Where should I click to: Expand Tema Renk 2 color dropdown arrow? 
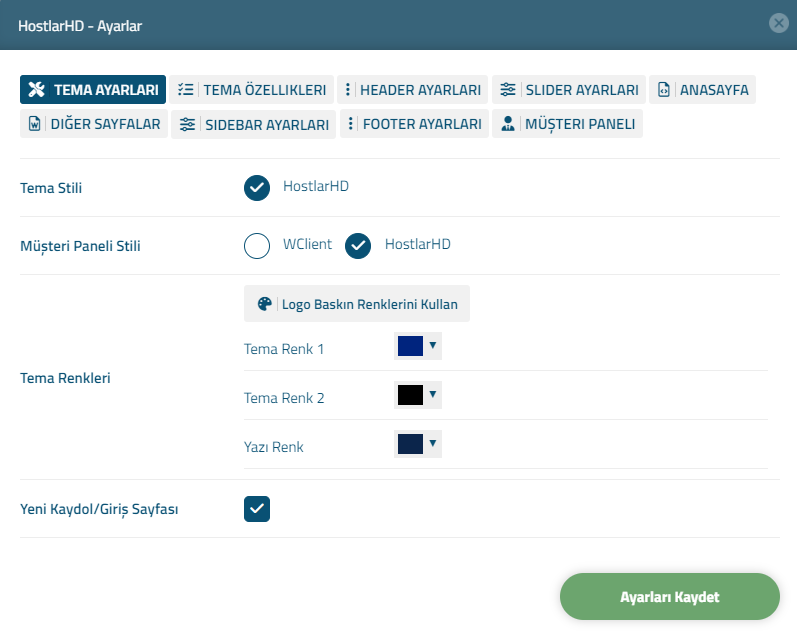click(433, 394)
